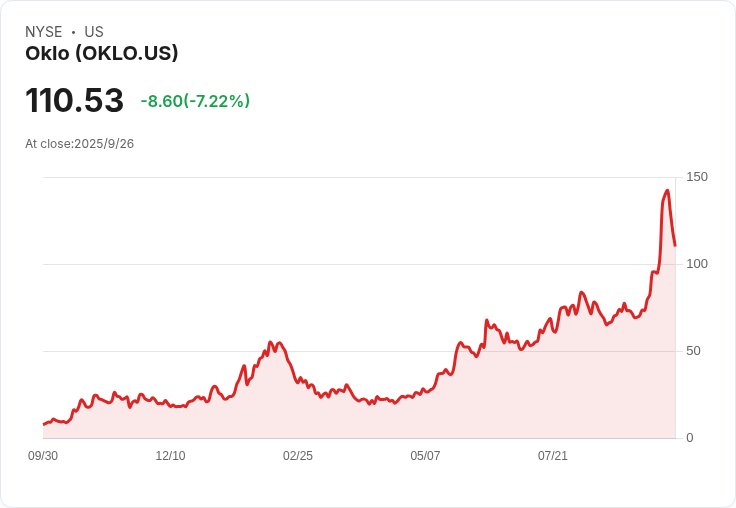Image resolution: width=736 pixels, height=508 pixels.
Task: Select the 07/21 date on x-axis
Action: 553,456
